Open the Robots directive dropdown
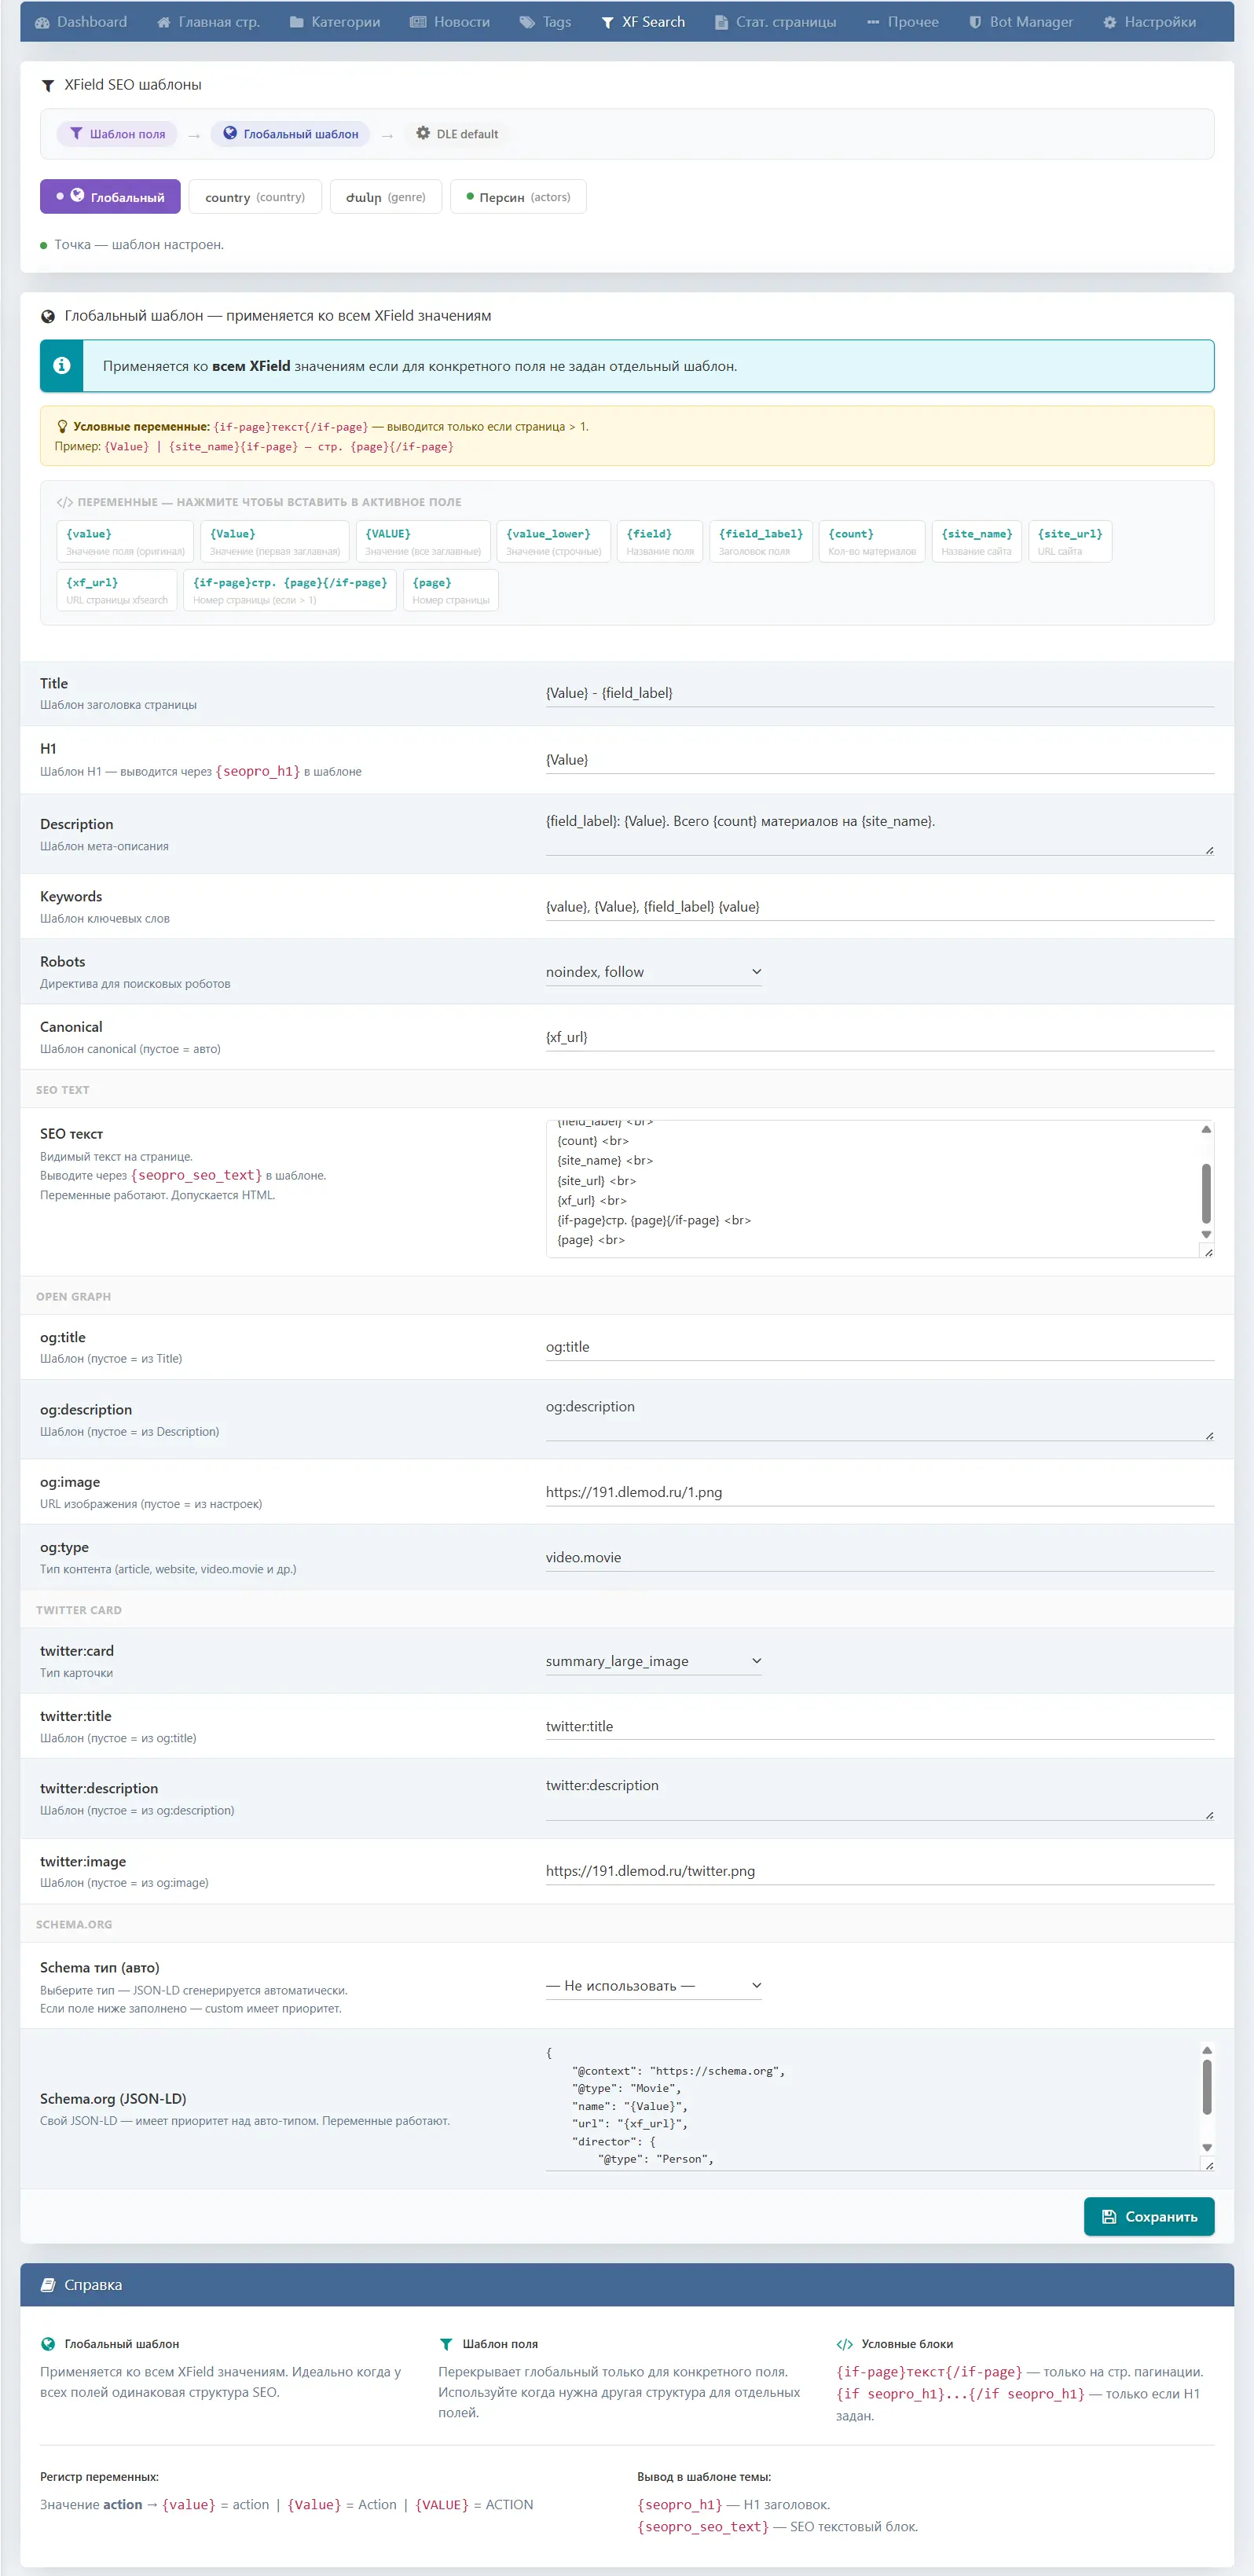The image size is (1254, 2576). pyautogui.click(x=654, y=972)
